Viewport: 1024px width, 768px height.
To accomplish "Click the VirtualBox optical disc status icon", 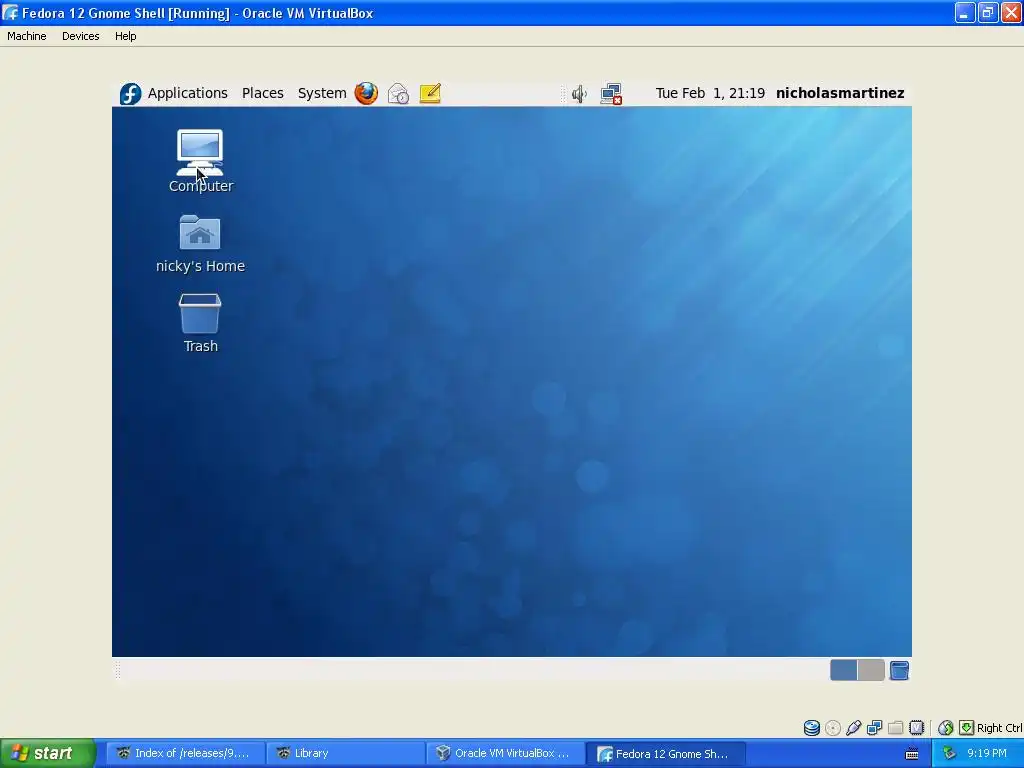I will pyautogui.click(x=833, y=728).
